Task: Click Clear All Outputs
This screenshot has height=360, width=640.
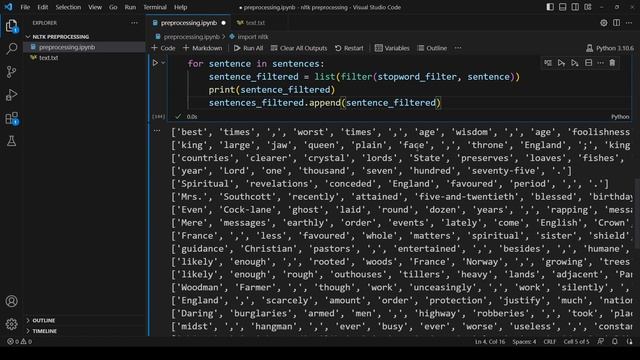Action: click(299, 48)
